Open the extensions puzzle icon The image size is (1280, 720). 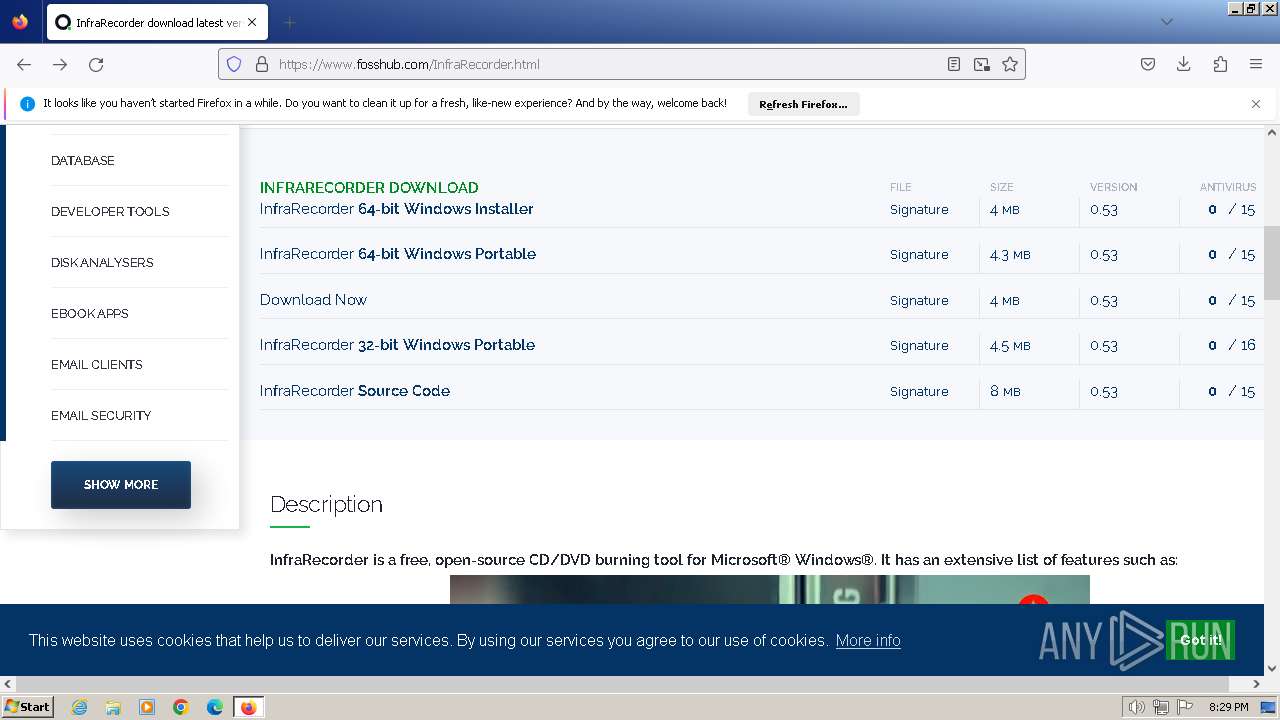(1220, 64)
